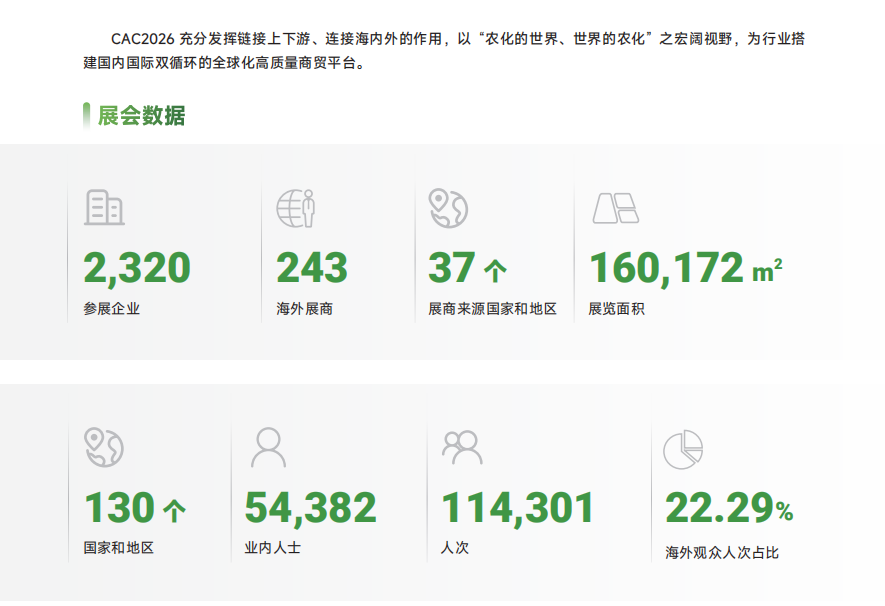Screen dimensions: 885x606
Task: Click the globe location pin icon above 37
Action: pos(448,207)
